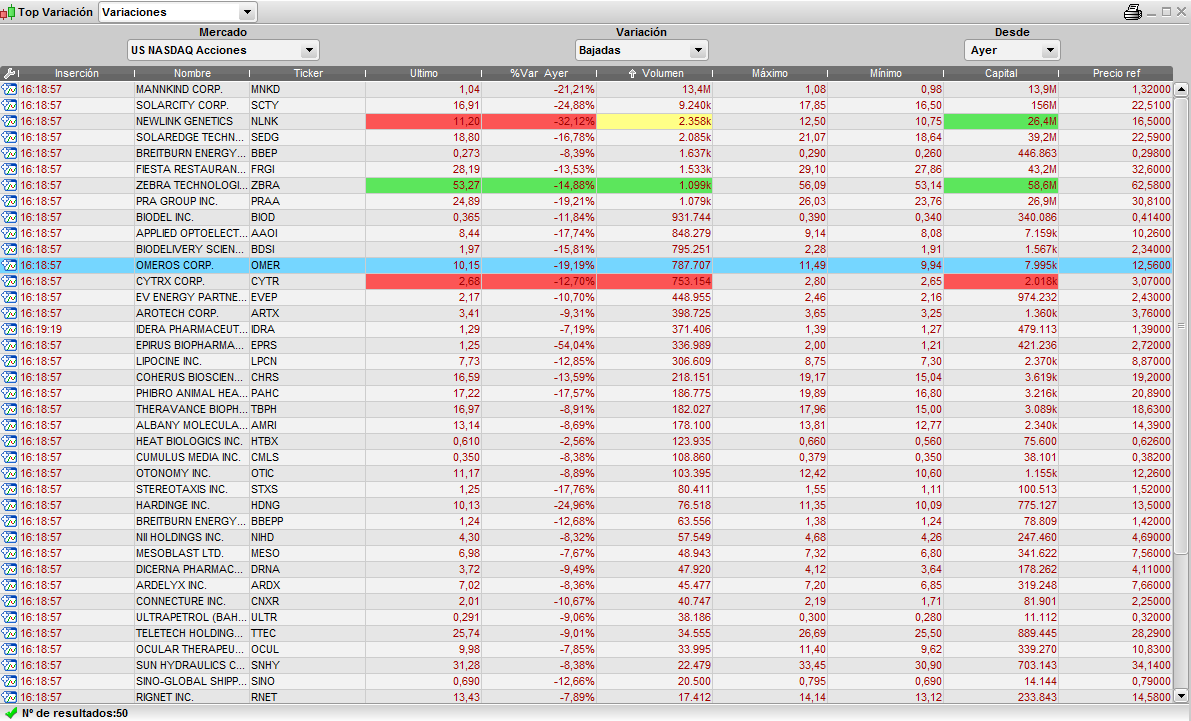Screen dimensions: 1191x721
Task: Select the ALBANY MOLECULA... name cell
Action: pyautogui.click(x=192, y=425)
